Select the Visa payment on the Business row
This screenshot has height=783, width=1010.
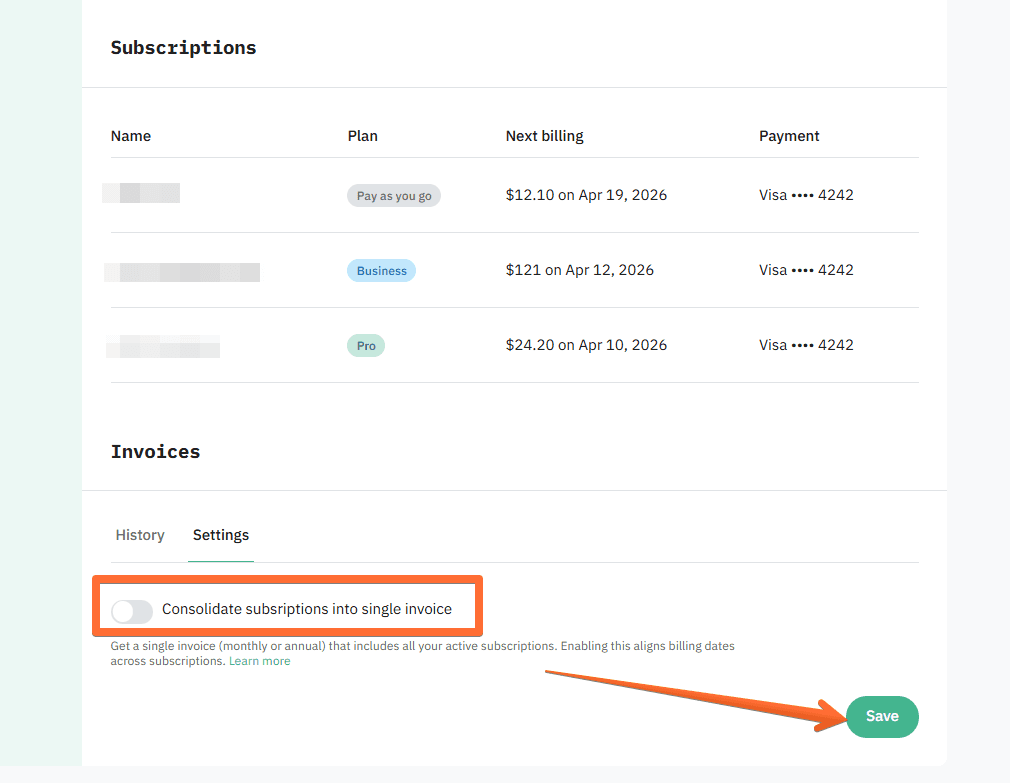tap(806, 269)
